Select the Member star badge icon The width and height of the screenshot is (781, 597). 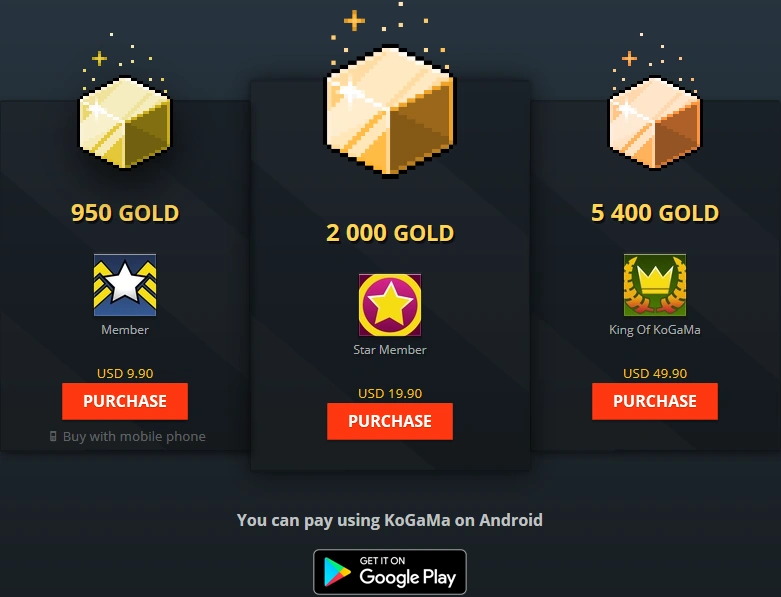coord(125,285)
